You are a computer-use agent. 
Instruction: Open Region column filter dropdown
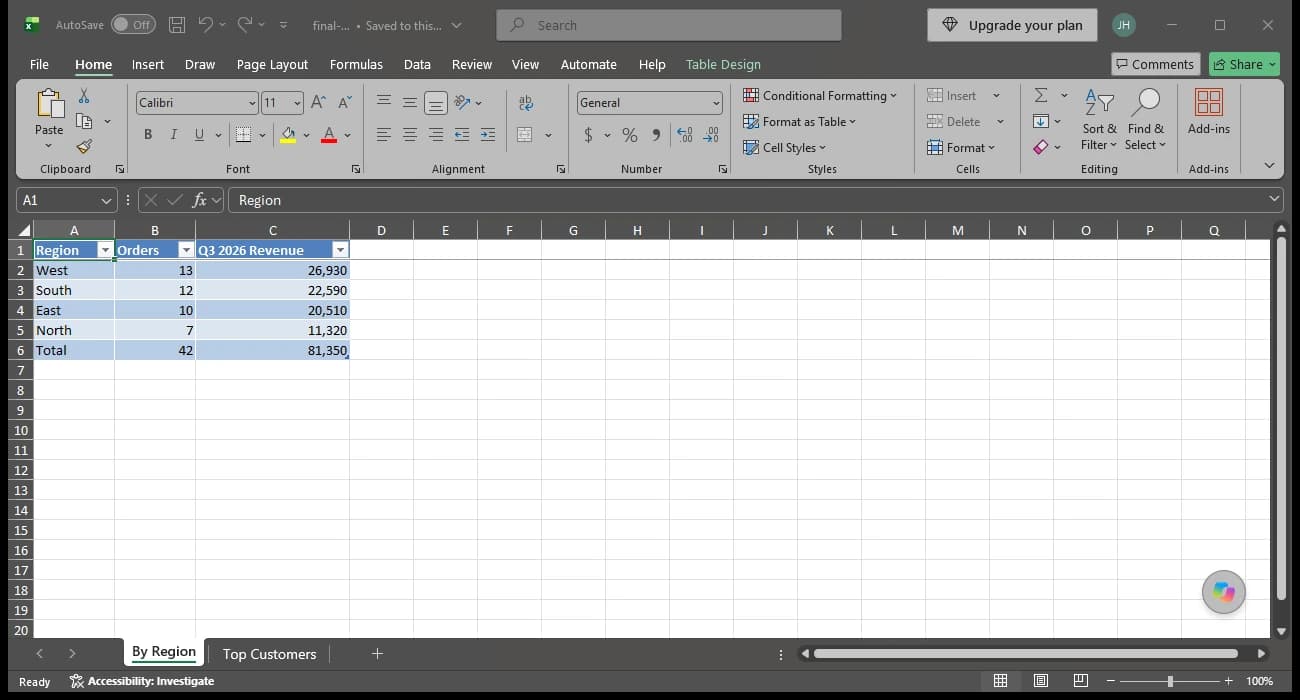(x=105, y=250)
